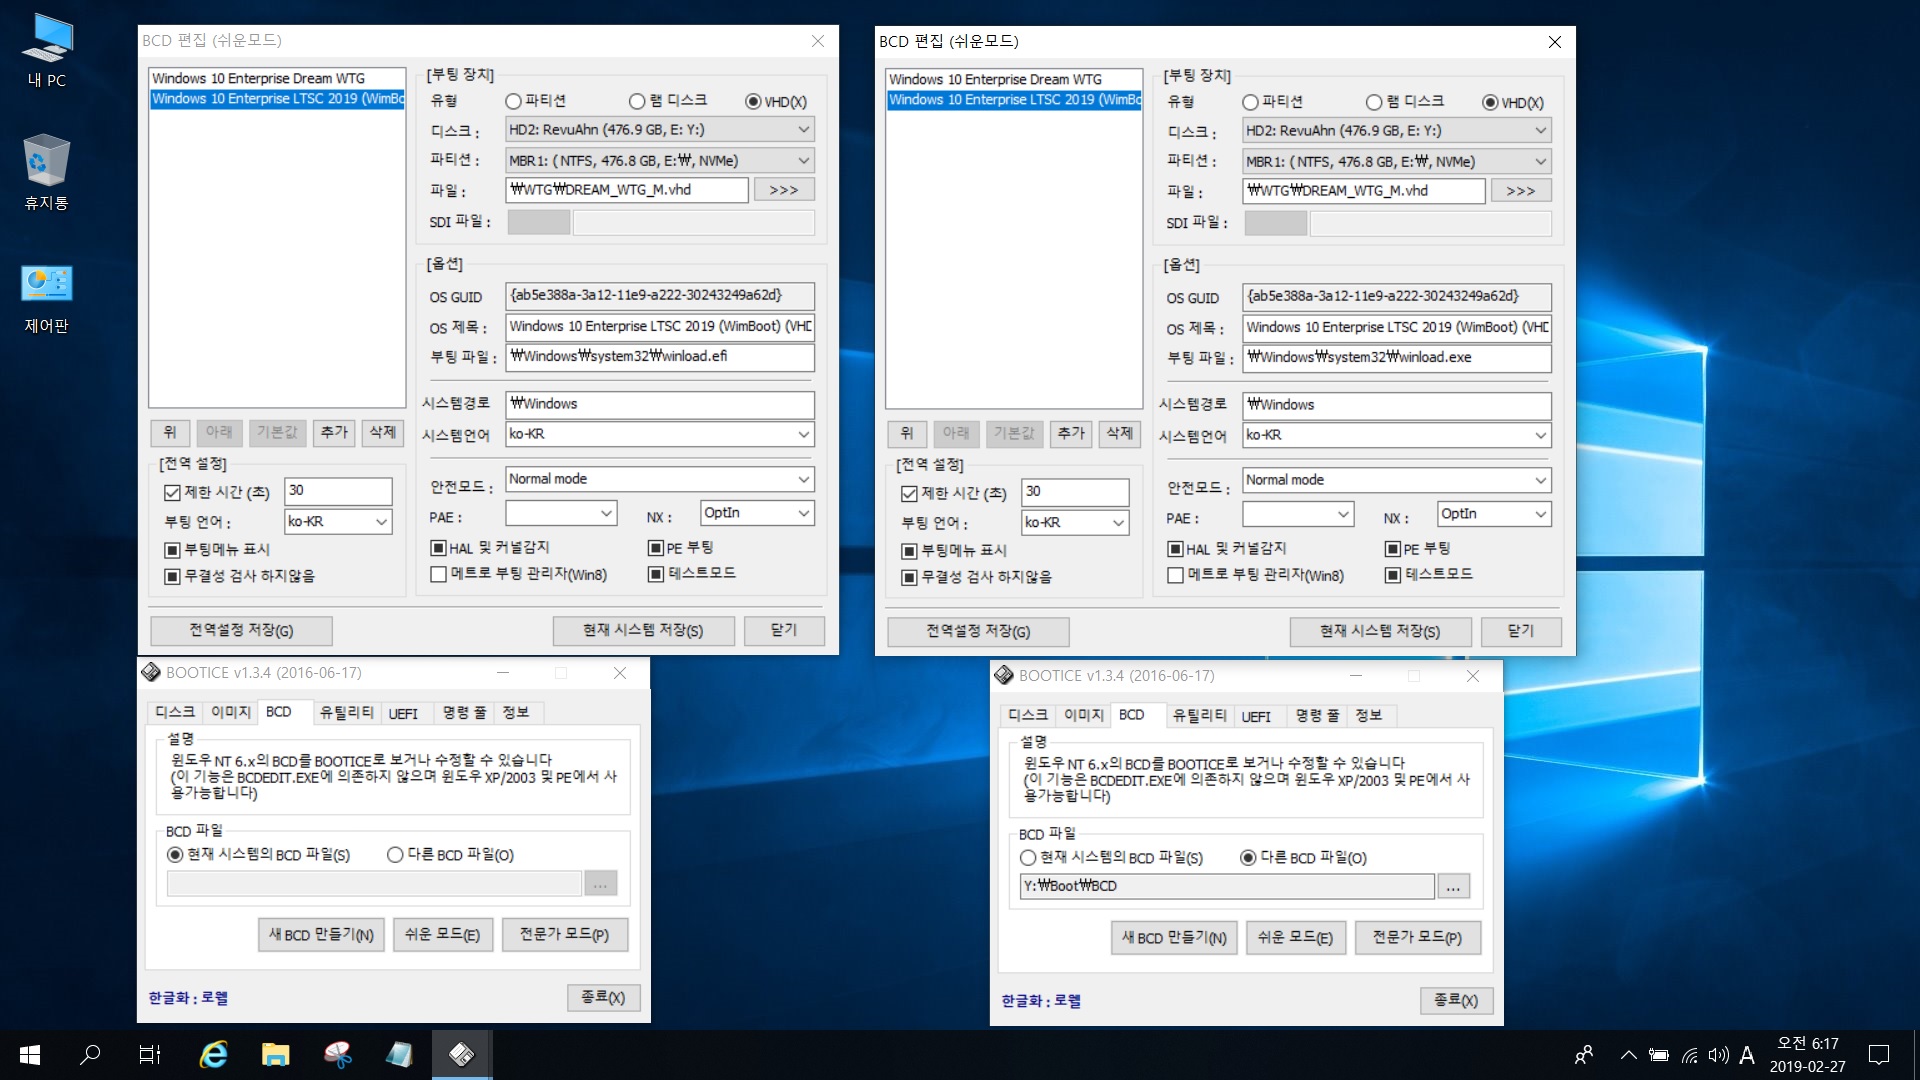Switch to 디스크 tab in left BOOTICE

coord(175,712)
